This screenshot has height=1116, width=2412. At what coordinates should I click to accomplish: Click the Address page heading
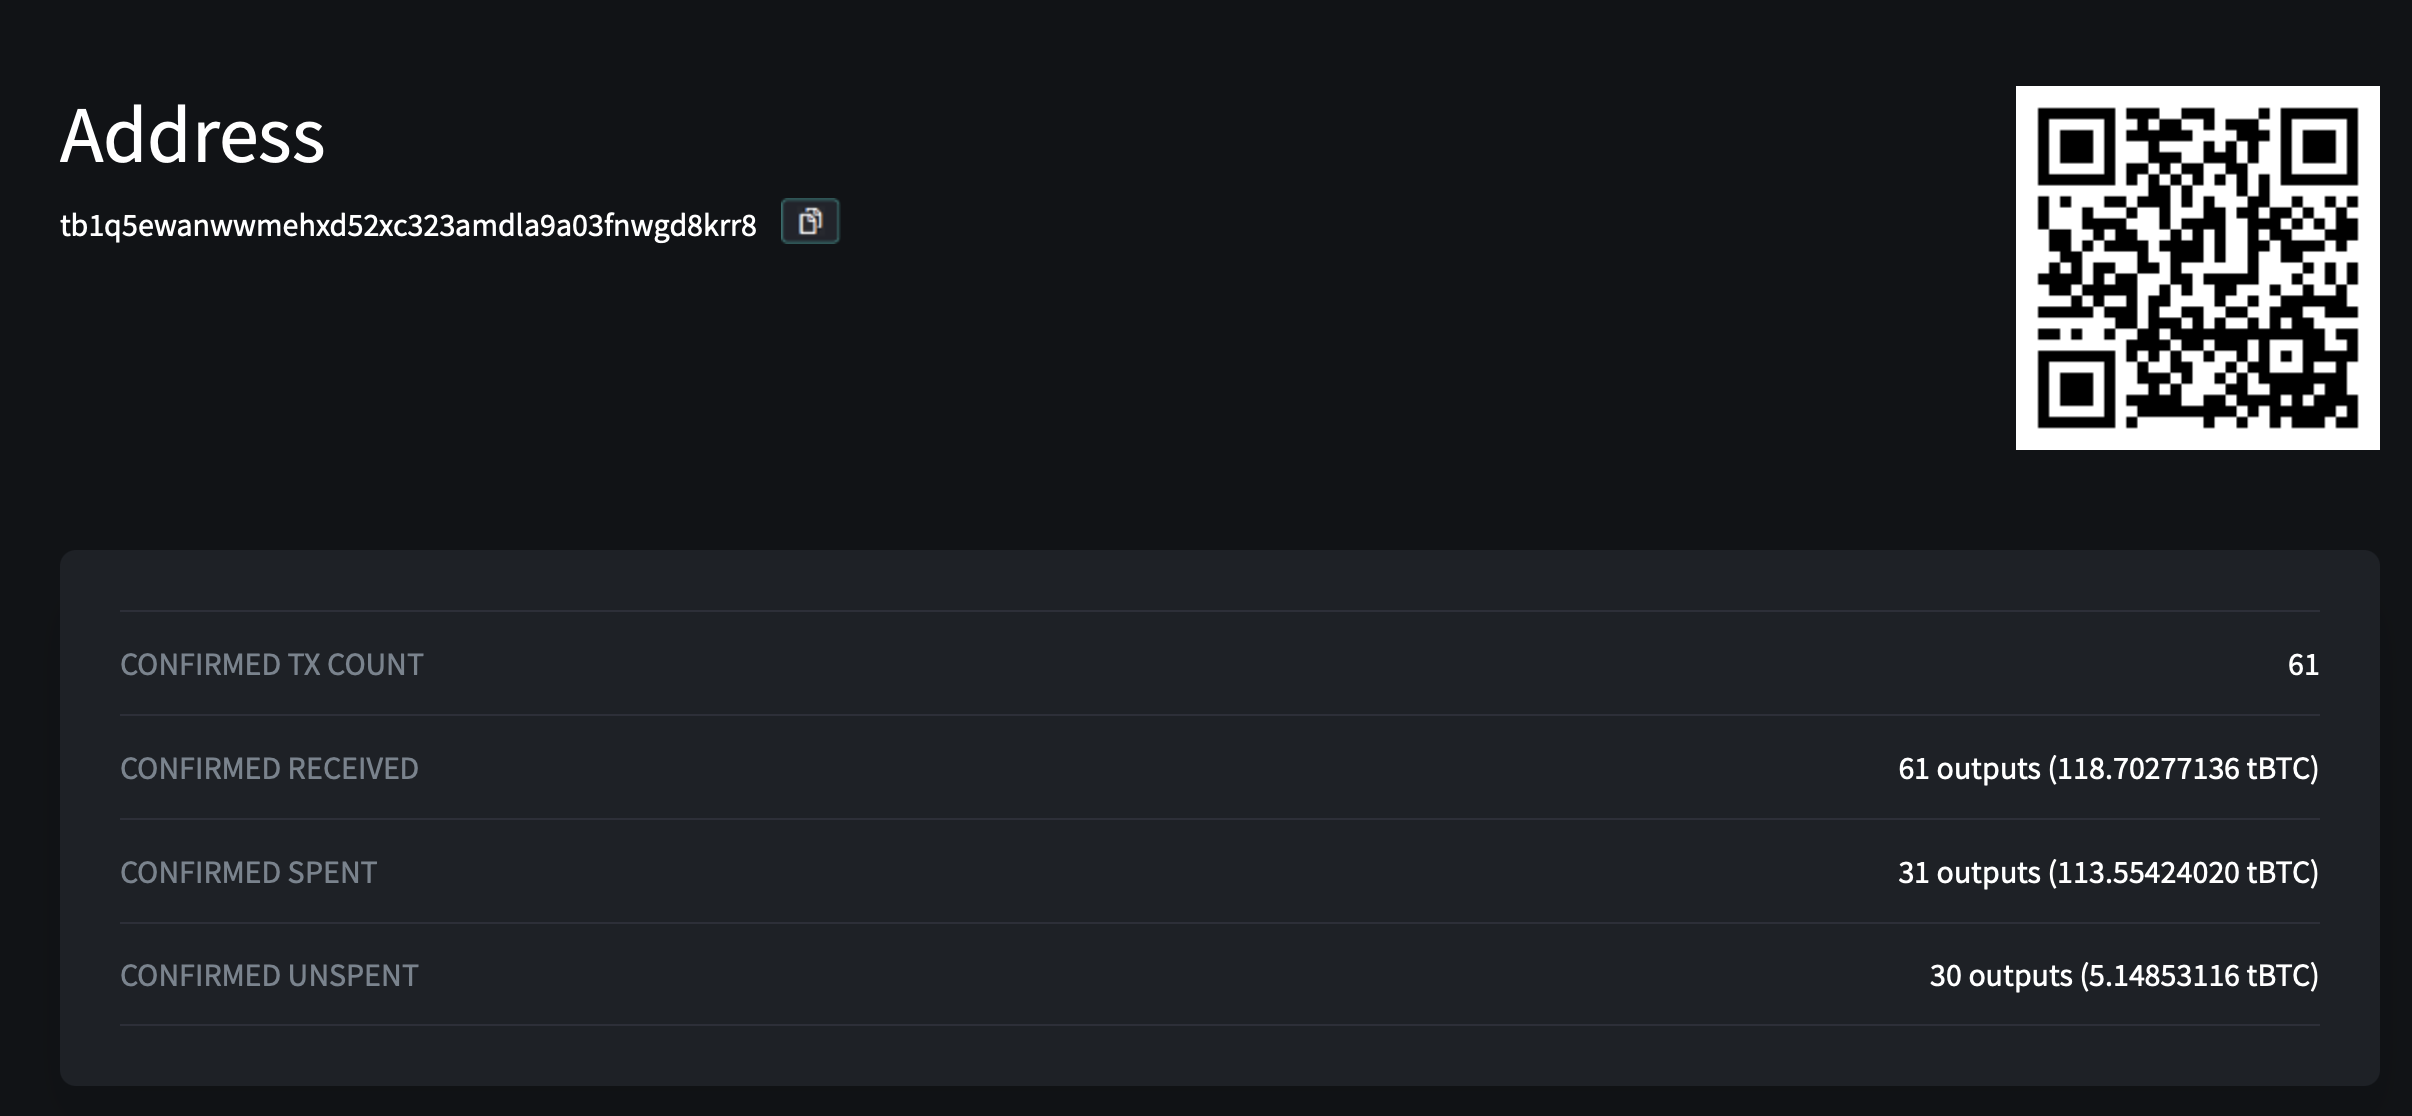tap(192, 135)
